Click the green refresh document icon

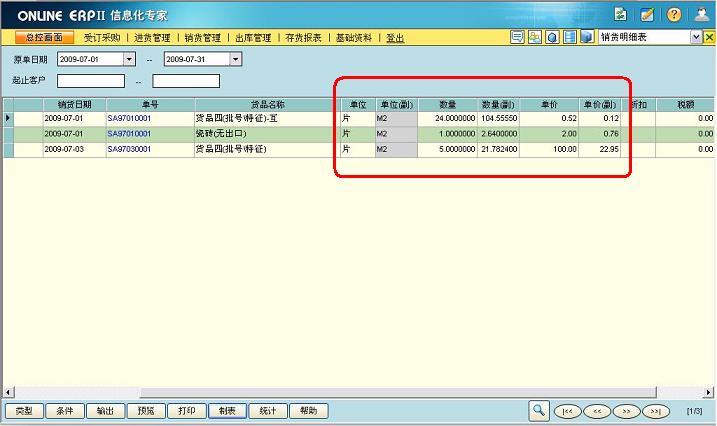click(x=620, y=15)
